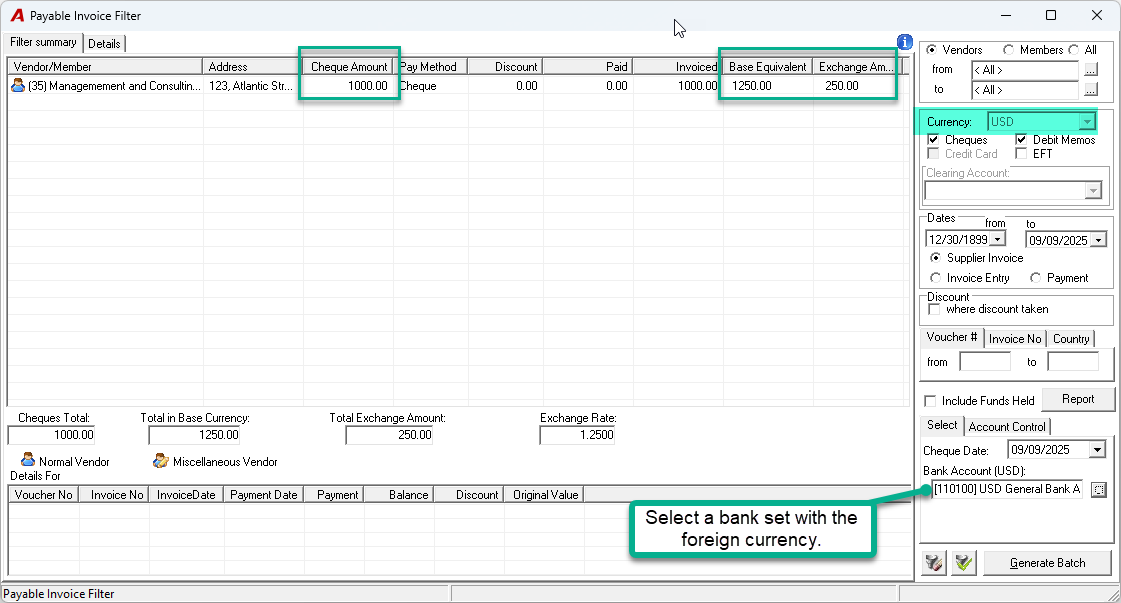
Task: Open the Cheque Date picker arrow
Action: [1097, 450]
